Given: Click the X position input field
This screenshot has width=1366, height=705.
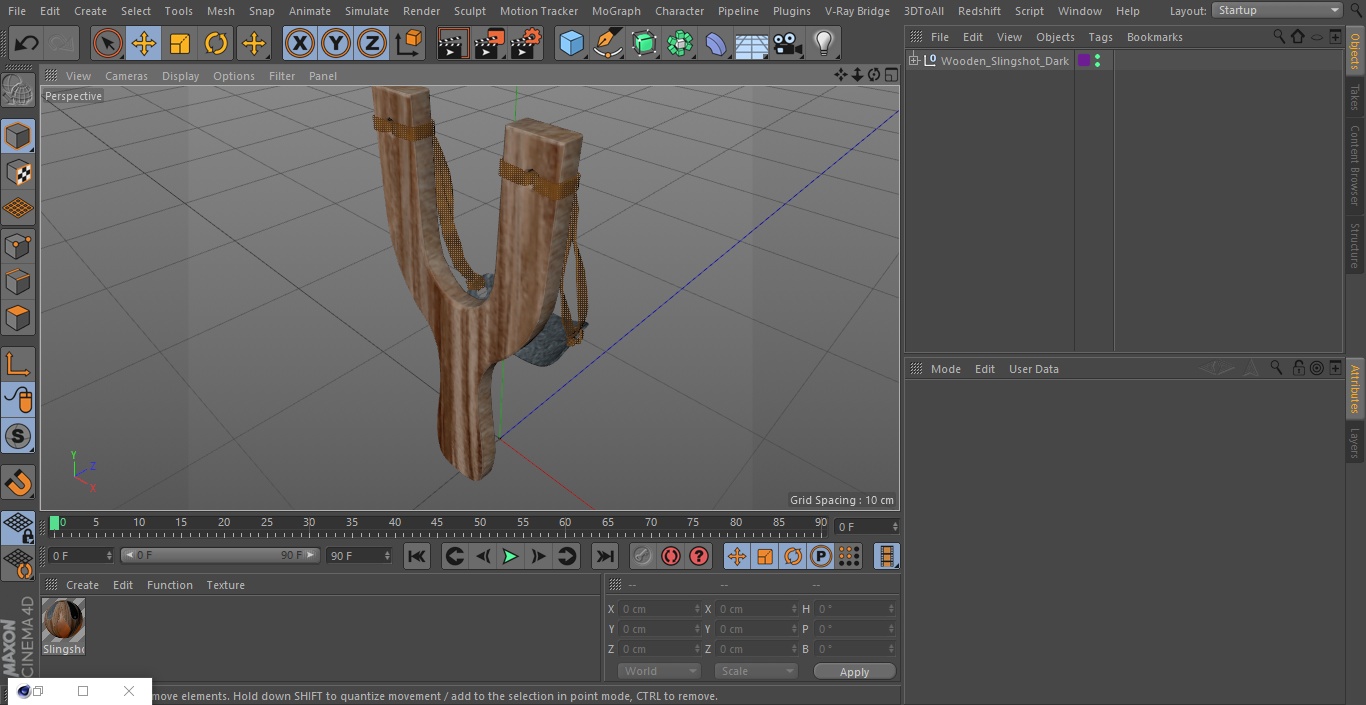Looking at the screenshot, I should 659,609.
